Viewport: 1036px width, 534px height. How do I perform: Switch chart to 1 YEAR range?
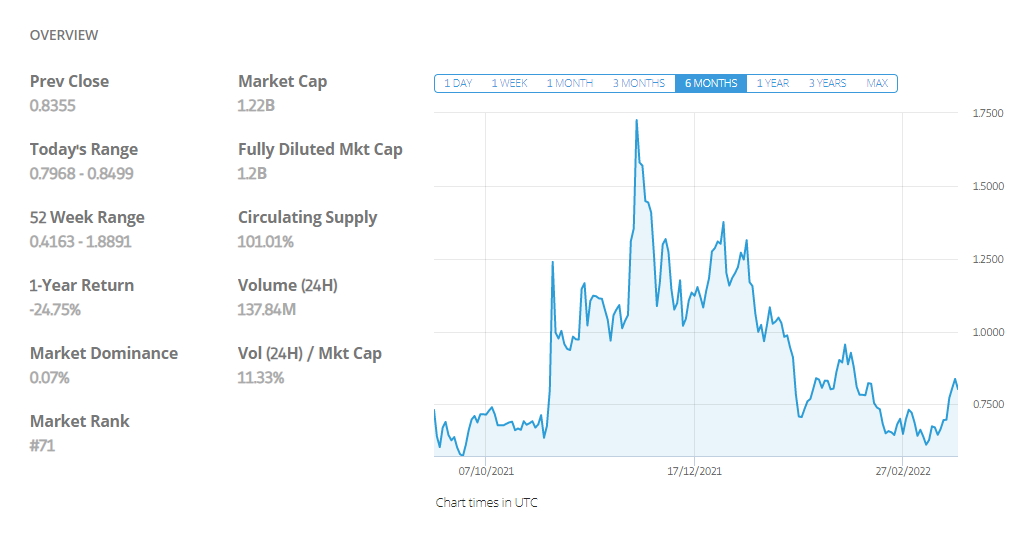(772, 83)
